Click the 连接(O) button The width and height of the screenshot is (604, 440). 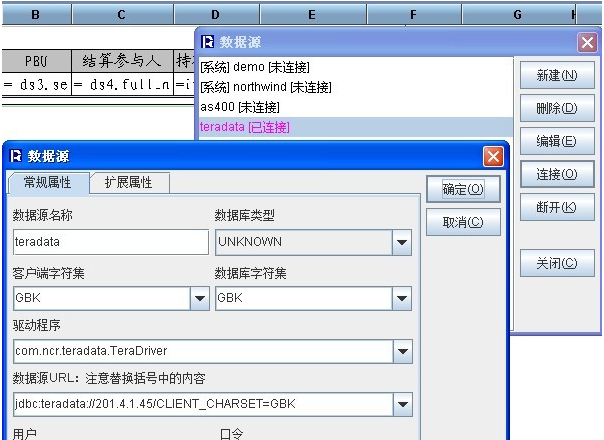pos(557,175)
